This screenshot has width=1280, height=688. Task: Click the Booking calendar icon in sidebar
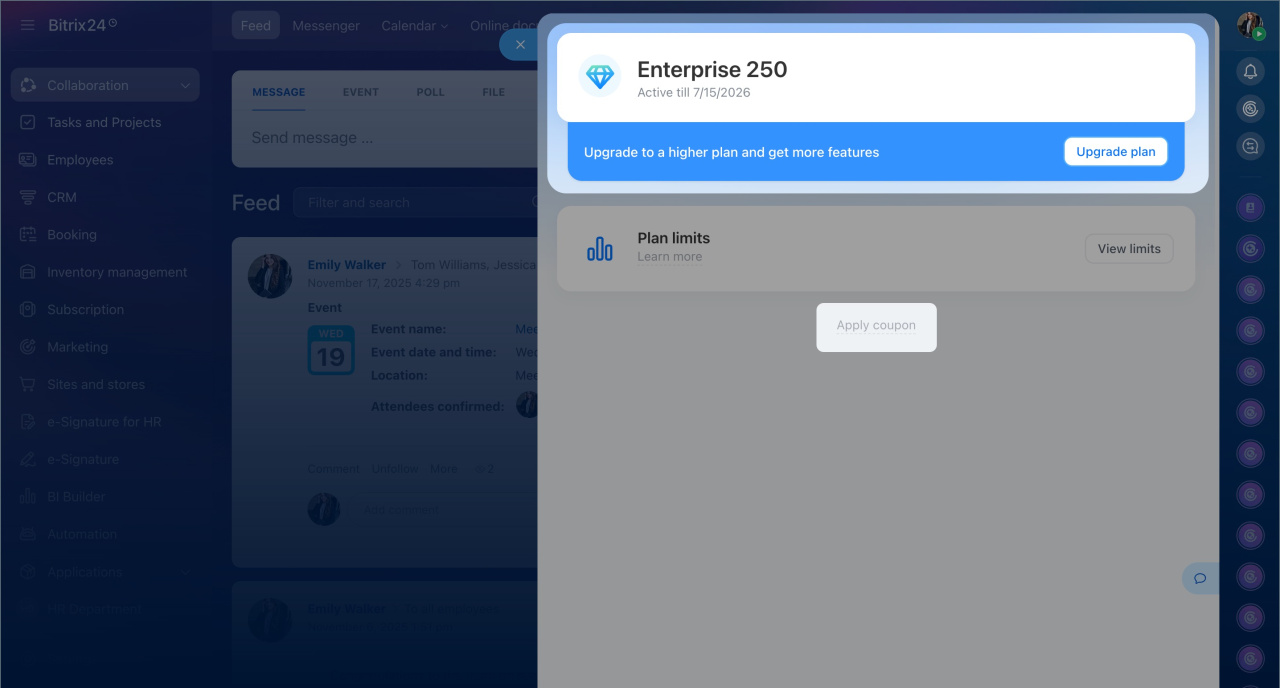click(x=28, y=235)
